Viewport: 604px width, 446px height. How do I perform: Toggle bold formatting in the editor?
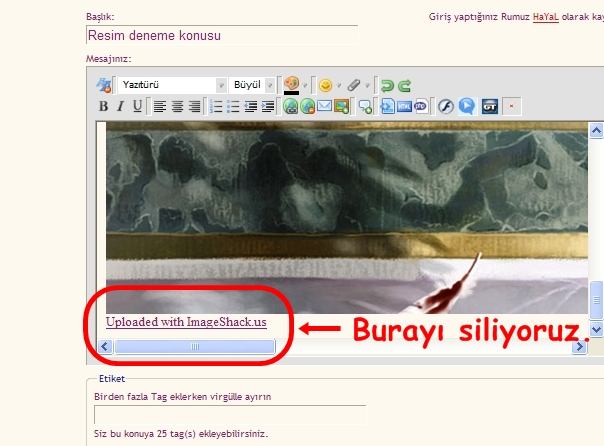click(103, 106)
